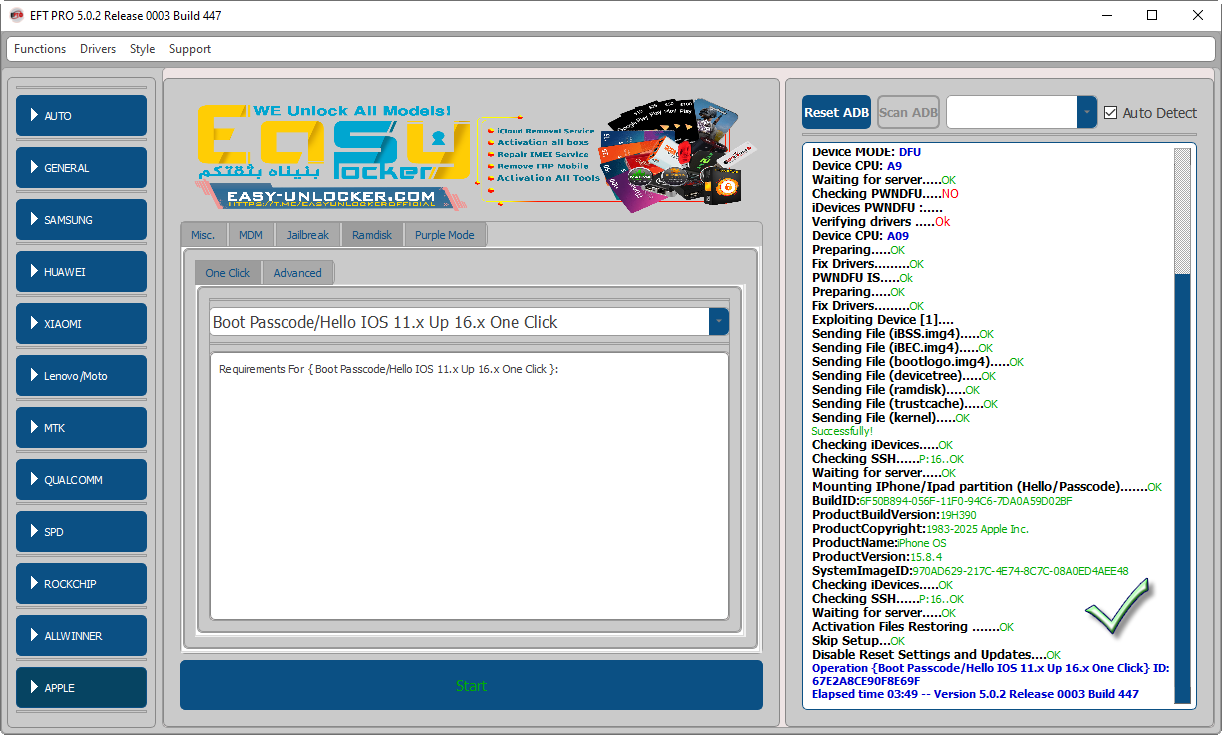Click the ProductBuildVersion 19H390 log entry
Image resolution: width=1222 pixels, height=735 pixels.
click(894, 515)
